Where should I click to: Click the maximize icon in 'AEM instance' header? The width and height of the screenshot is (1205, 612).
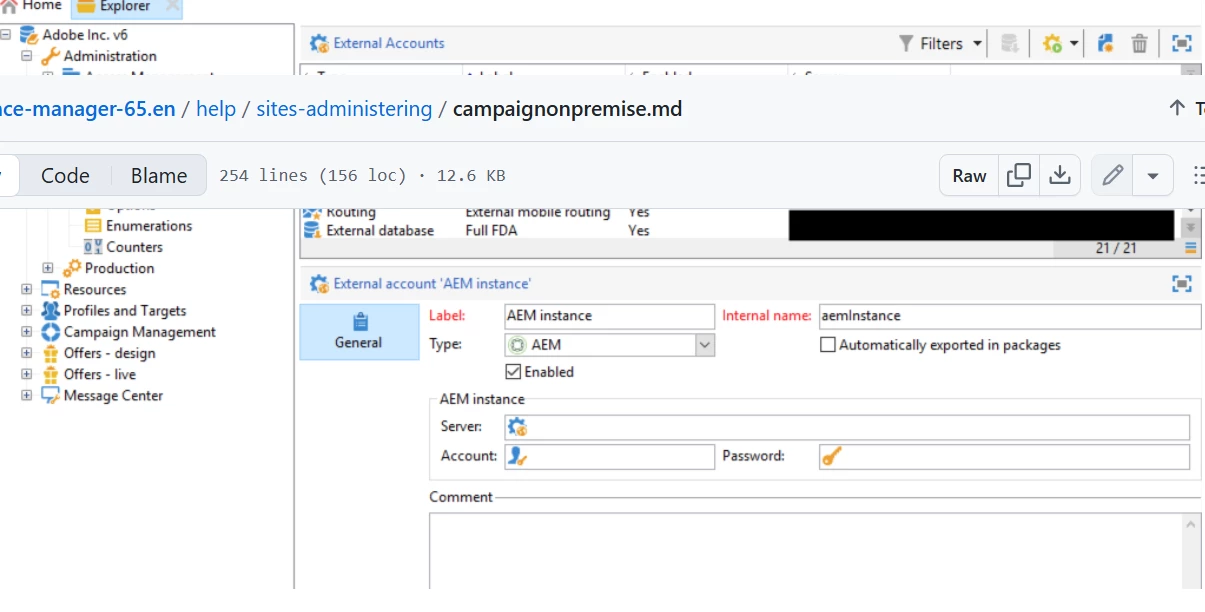1182,284
